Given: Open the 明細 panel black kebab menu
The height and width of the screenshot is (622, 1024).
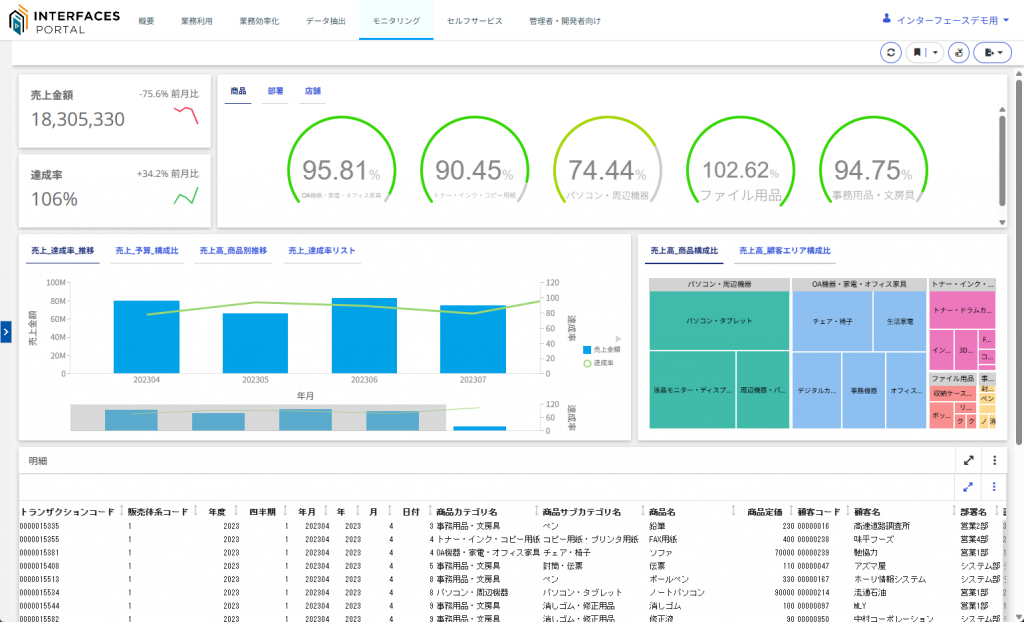Looking at the screenshot, I should [995, 461].
